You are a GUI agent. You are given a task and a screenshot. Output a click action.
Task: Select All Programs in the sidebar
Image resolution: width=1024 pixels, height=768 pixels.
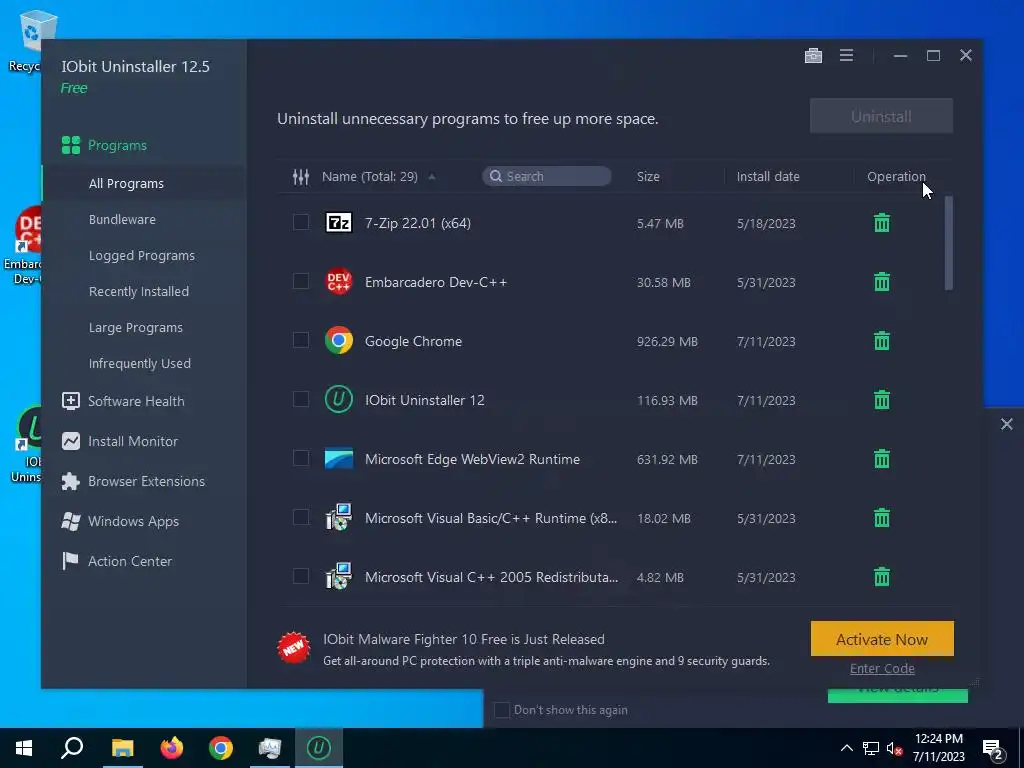(144, 184)
